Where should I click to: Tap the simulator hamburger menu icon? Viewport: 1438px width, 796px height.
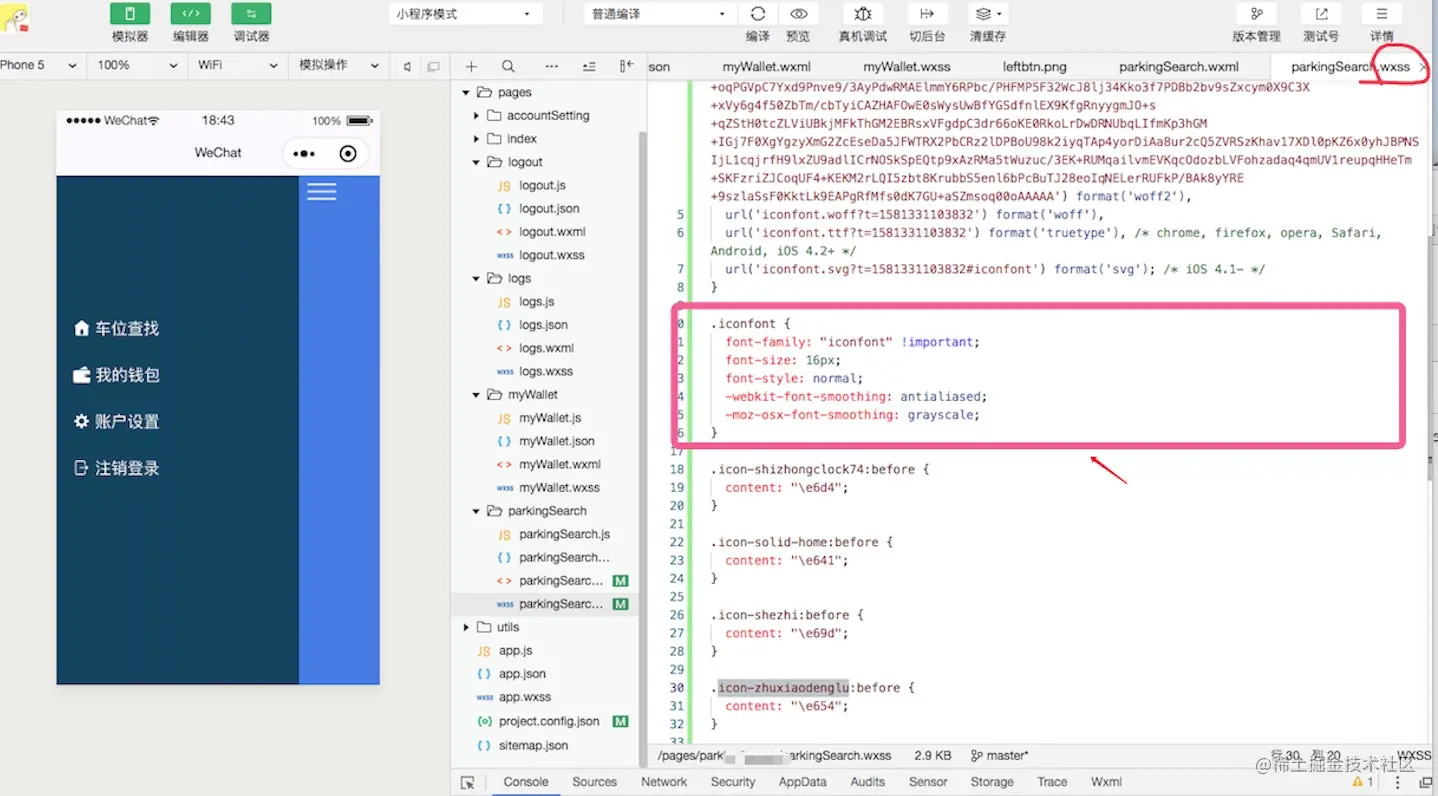(321, 191)
